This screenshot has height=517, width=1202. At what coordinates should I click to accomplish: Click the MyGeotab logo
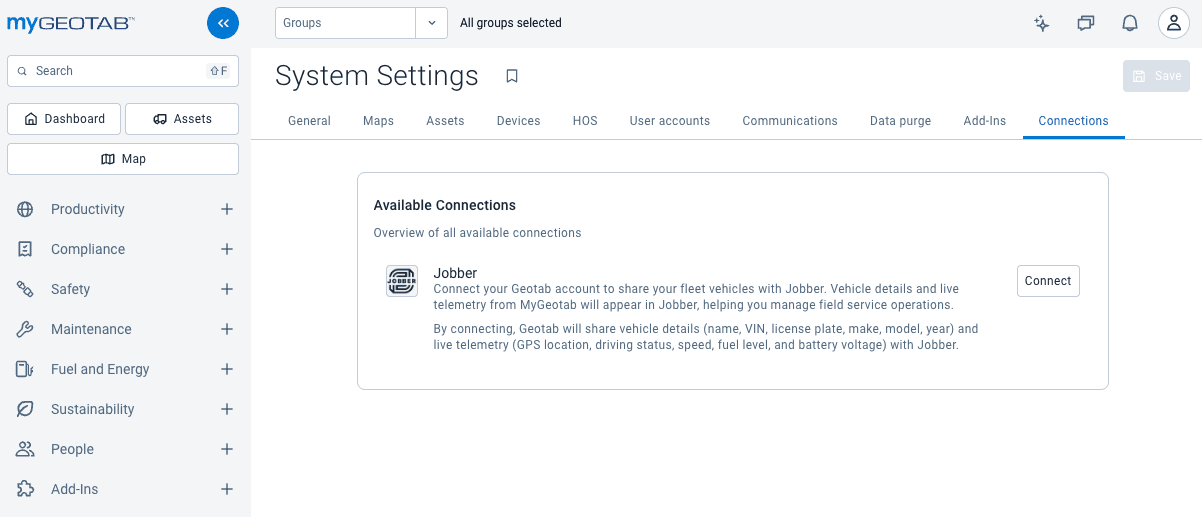coord(72,24)
